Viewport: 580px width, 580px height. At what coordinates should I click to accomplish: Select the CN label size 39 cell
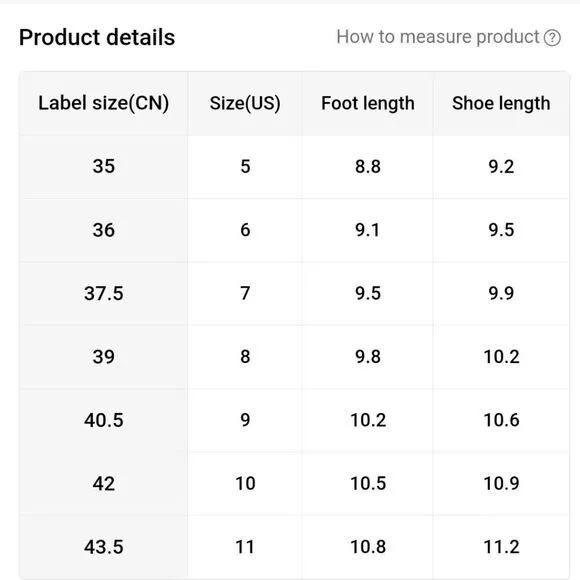pos(104,357)
